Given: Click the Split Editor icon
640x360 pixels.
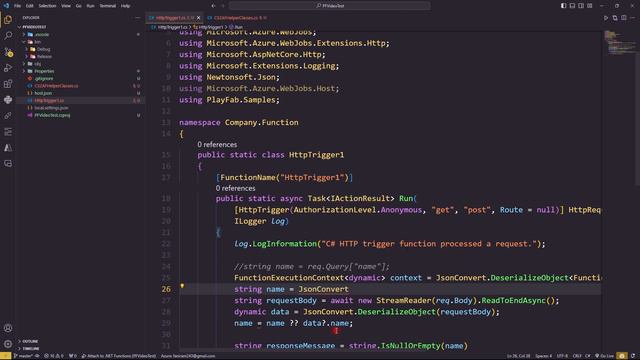Looking at the screenshot, I should click(x=624, y=18).
